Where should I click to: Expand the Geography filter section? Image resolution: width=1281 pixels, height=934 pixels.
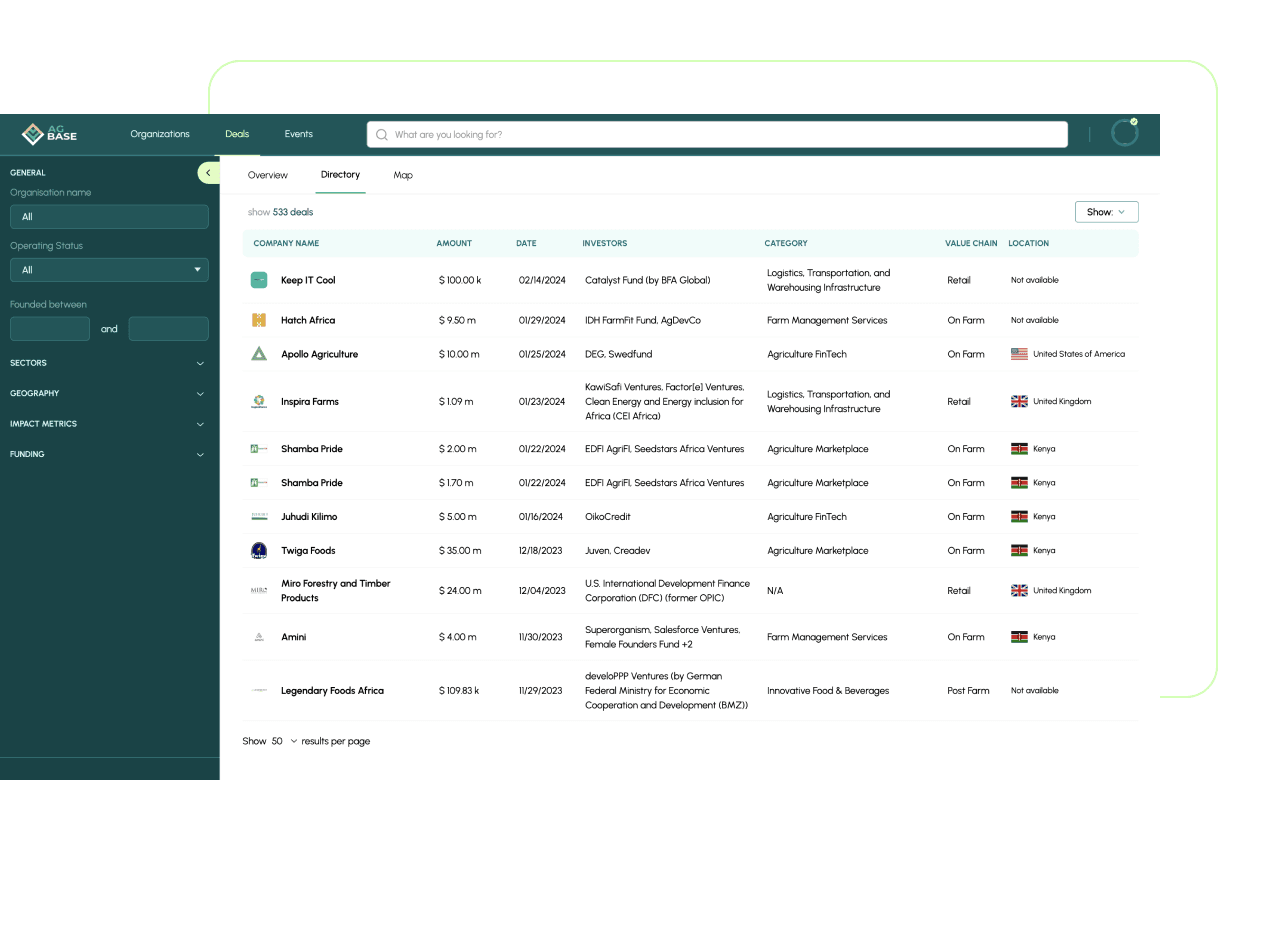[109, 394]
